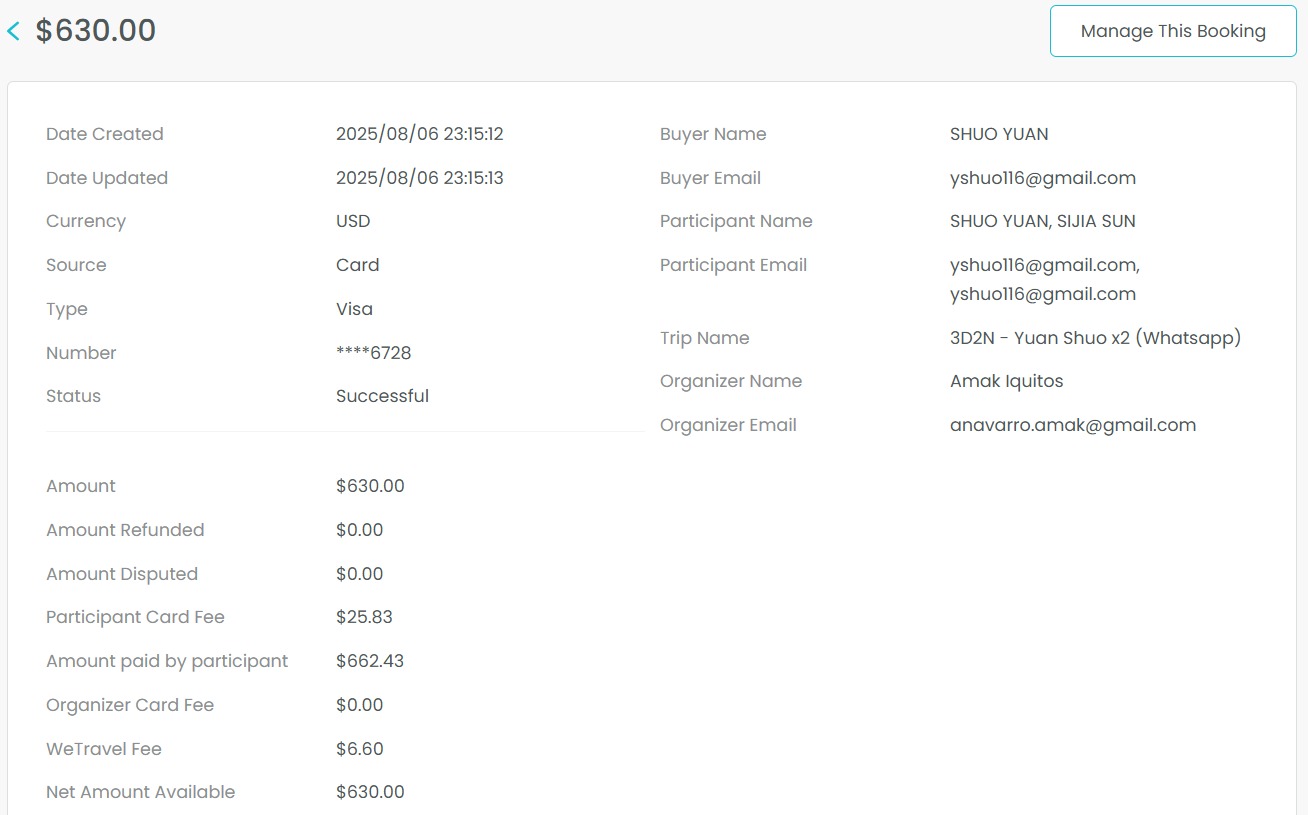The height and width of the screenshot is (815, 1308).
Task: Click the Date Created value 23:15:12
Action: coord(419,134)
